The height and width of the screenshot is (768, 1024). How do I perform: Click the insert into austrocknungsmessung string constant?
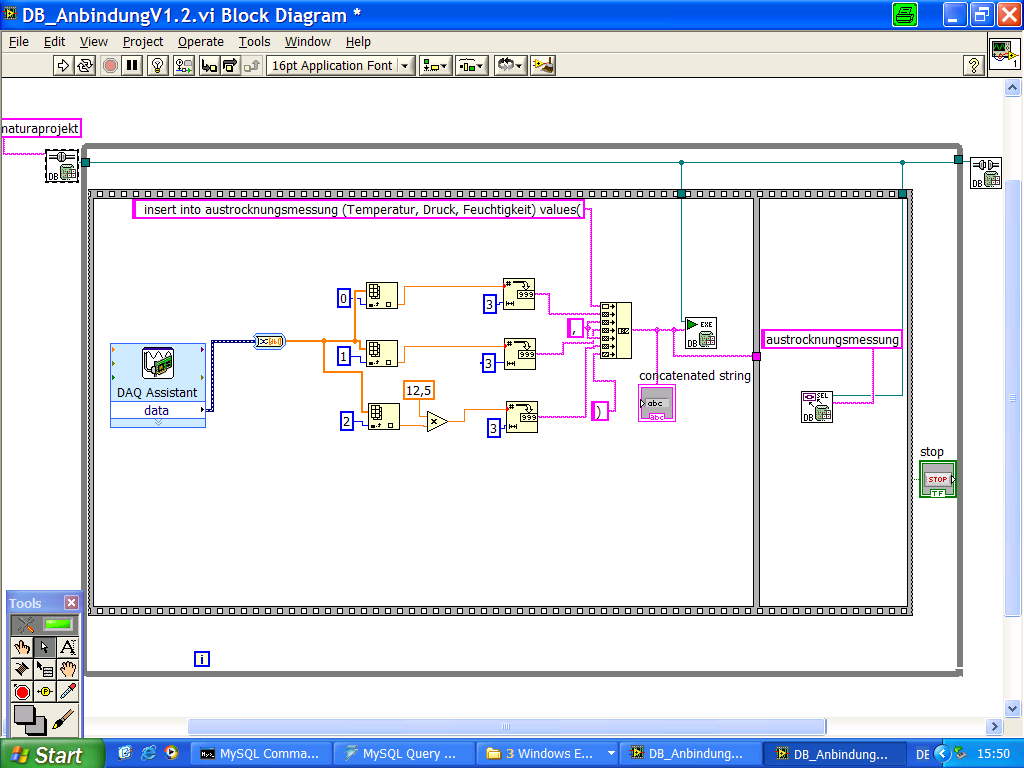(x=359, y=210)
